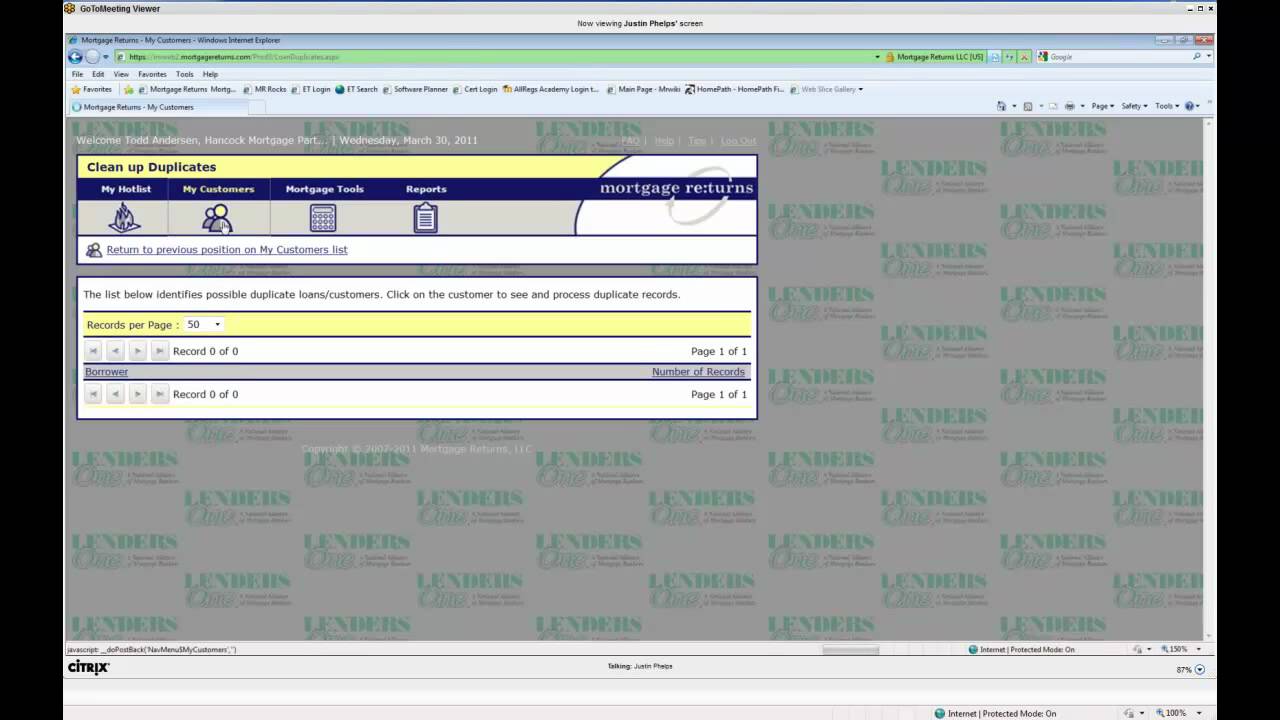Select the Mortgage Tools navigation tab
This screenshot has height=720, width=1280.
[325, 189]
